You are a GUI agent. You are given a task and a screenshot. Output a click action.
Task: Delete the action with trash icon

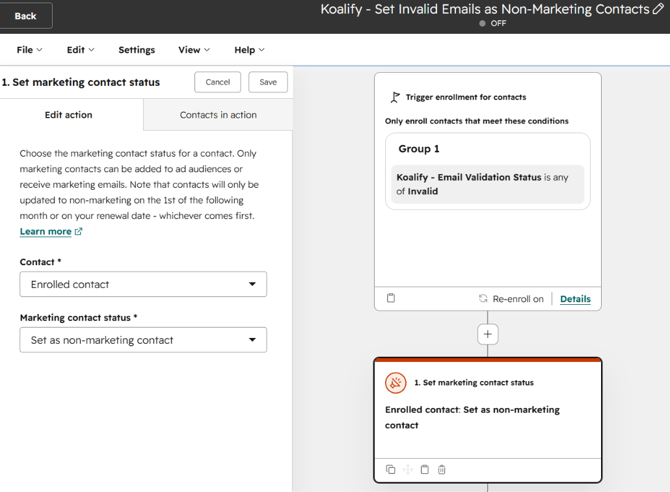click(442, 470)
